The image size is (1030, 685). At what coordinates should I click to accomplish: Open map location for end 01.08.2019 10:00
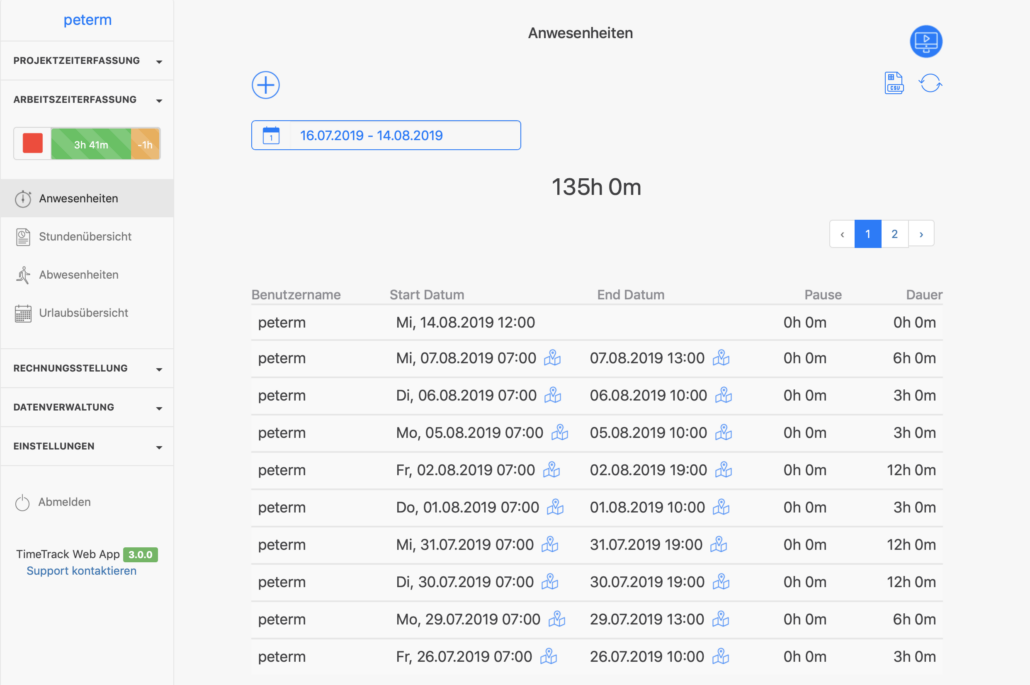721,508
